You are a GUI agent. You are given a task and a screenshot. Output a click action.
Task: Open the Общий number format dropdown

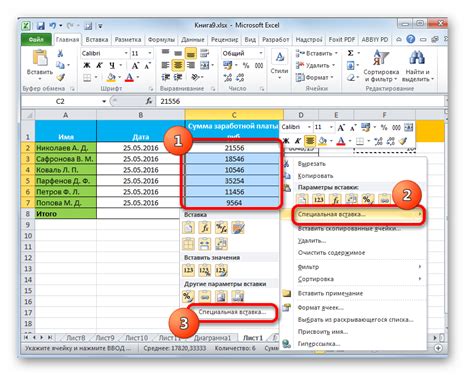261,53
